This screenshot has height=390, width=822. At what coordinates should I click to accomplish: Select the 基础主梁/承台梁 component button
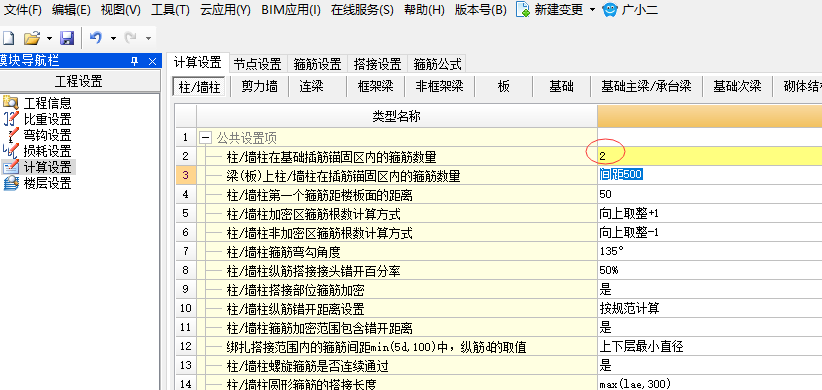[646, 86]
